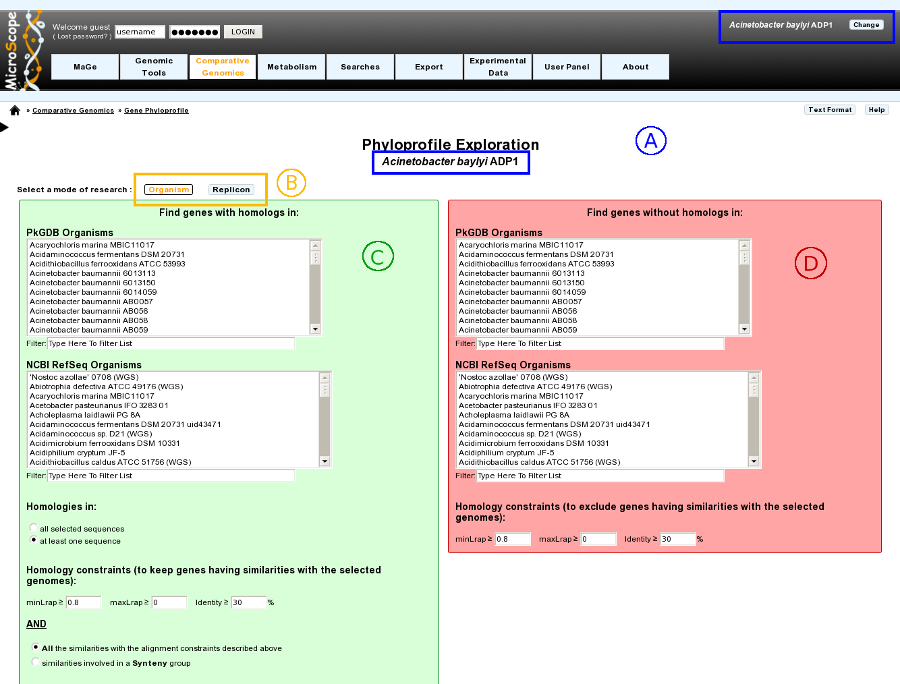Image resolution: width=900 pixels, height=684 pixels.
Task: Choose 'All the similarities' alignment option
Action: 36,647
